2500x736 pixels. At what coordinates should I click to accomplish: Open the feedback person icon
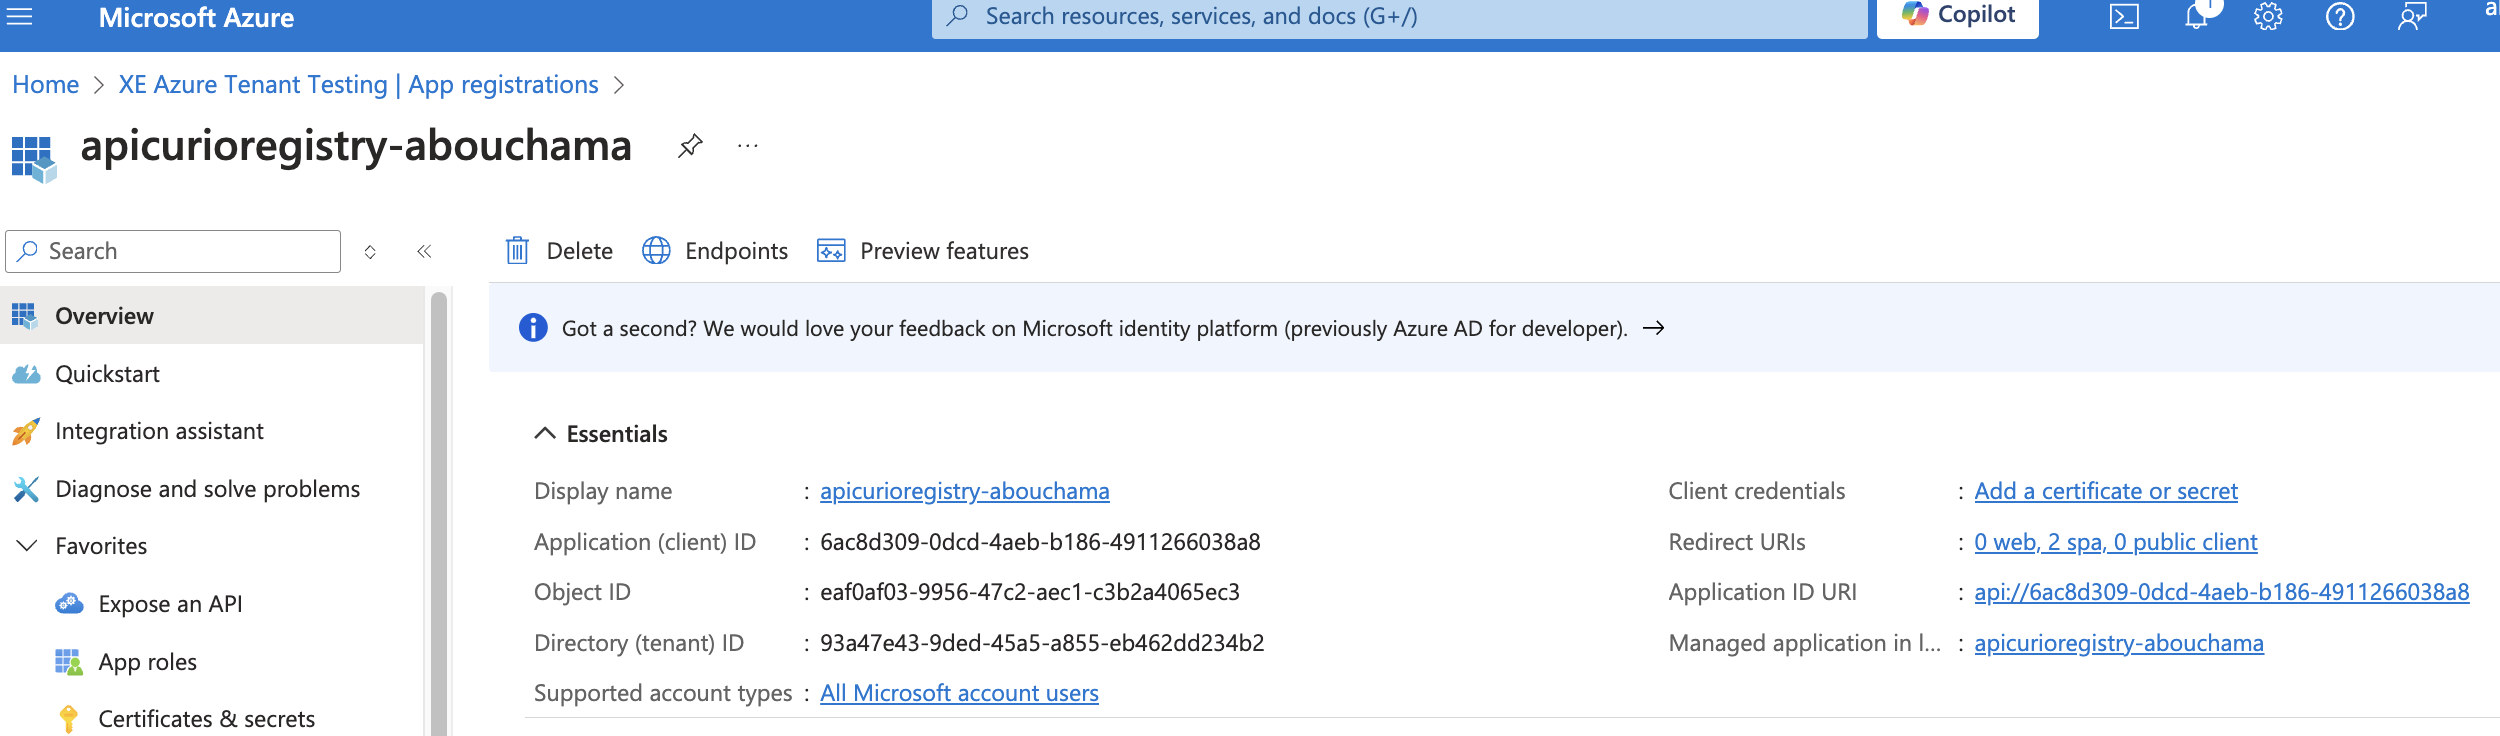coord(2411,17)
